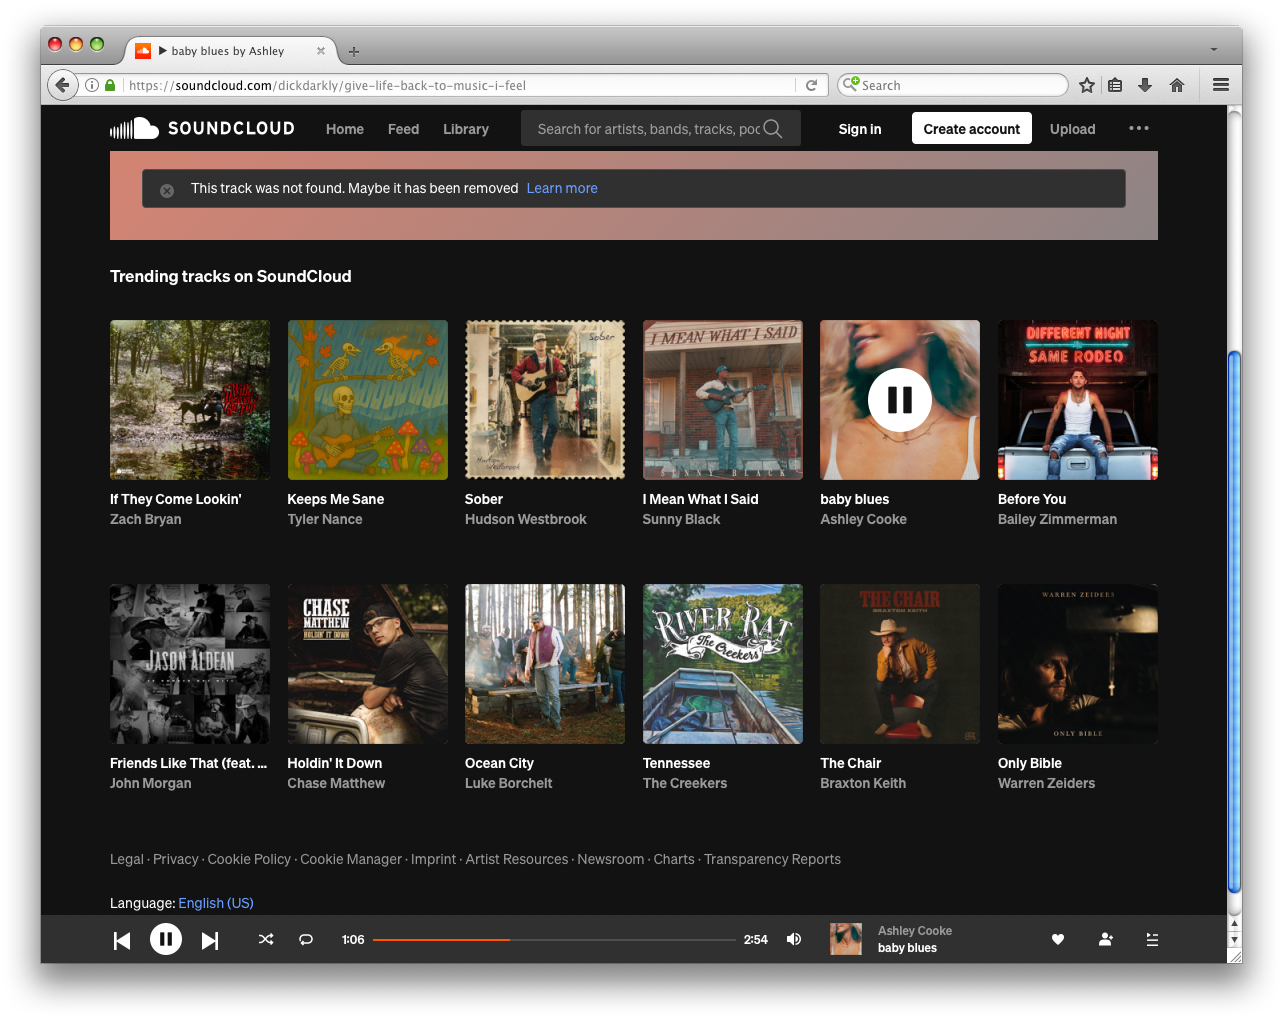Screen dimensions: 1283x1019
Task: Select the baby blues by Ashley browser tab
Action: (230, 51)
